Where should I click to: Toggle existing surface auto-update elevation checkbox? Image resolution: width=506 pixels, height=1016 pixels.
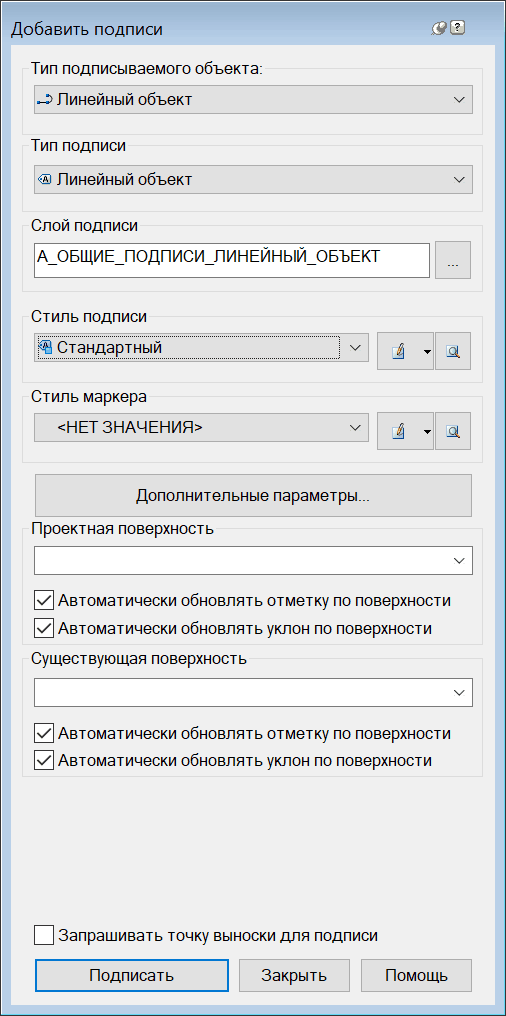(x=44, y=733)
